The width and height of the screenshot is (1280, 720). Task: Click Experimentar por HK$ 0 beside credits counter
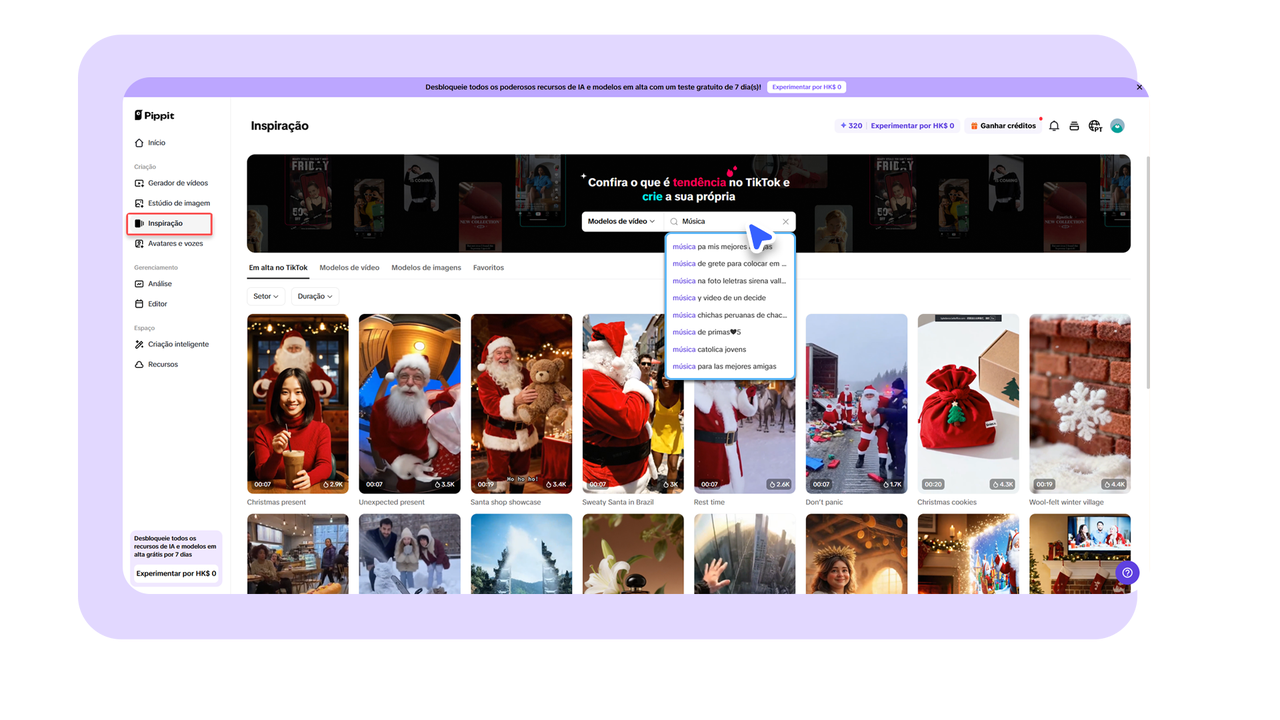pyautogui.click(x=912, y=126)
